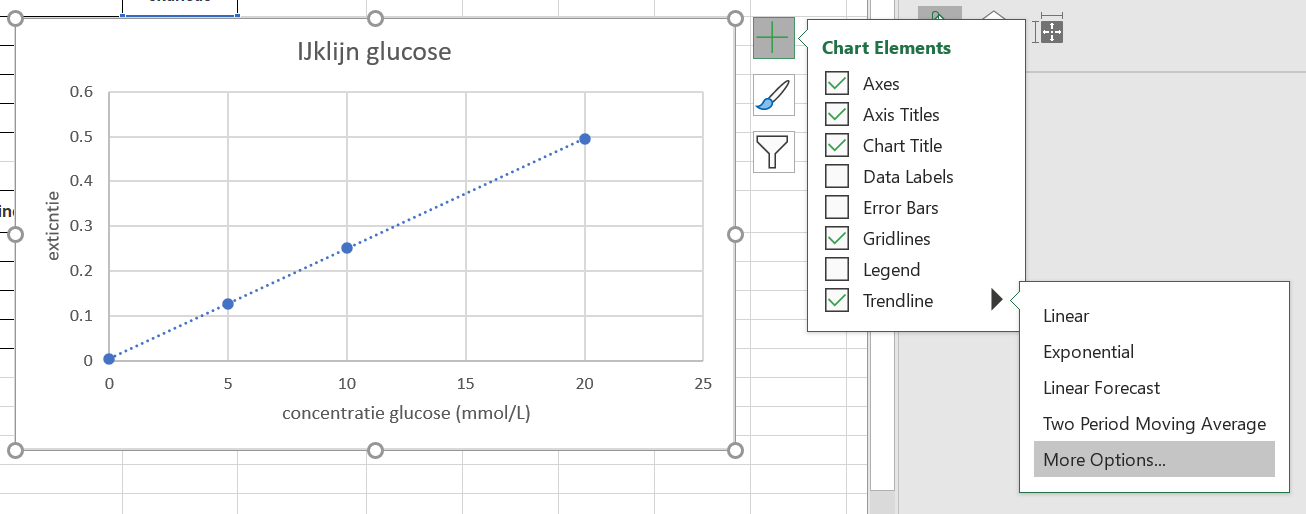Viewport: 1306px width, 514px height.
Task: Enable the Data Labels checkbox
Action: [x=837, y=177]
